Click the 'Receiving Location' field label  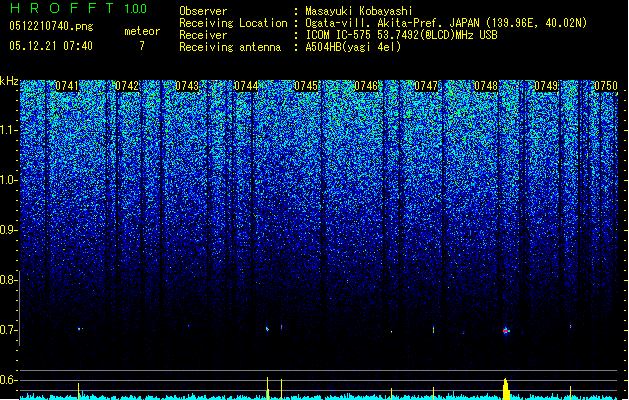click(233, 23)
